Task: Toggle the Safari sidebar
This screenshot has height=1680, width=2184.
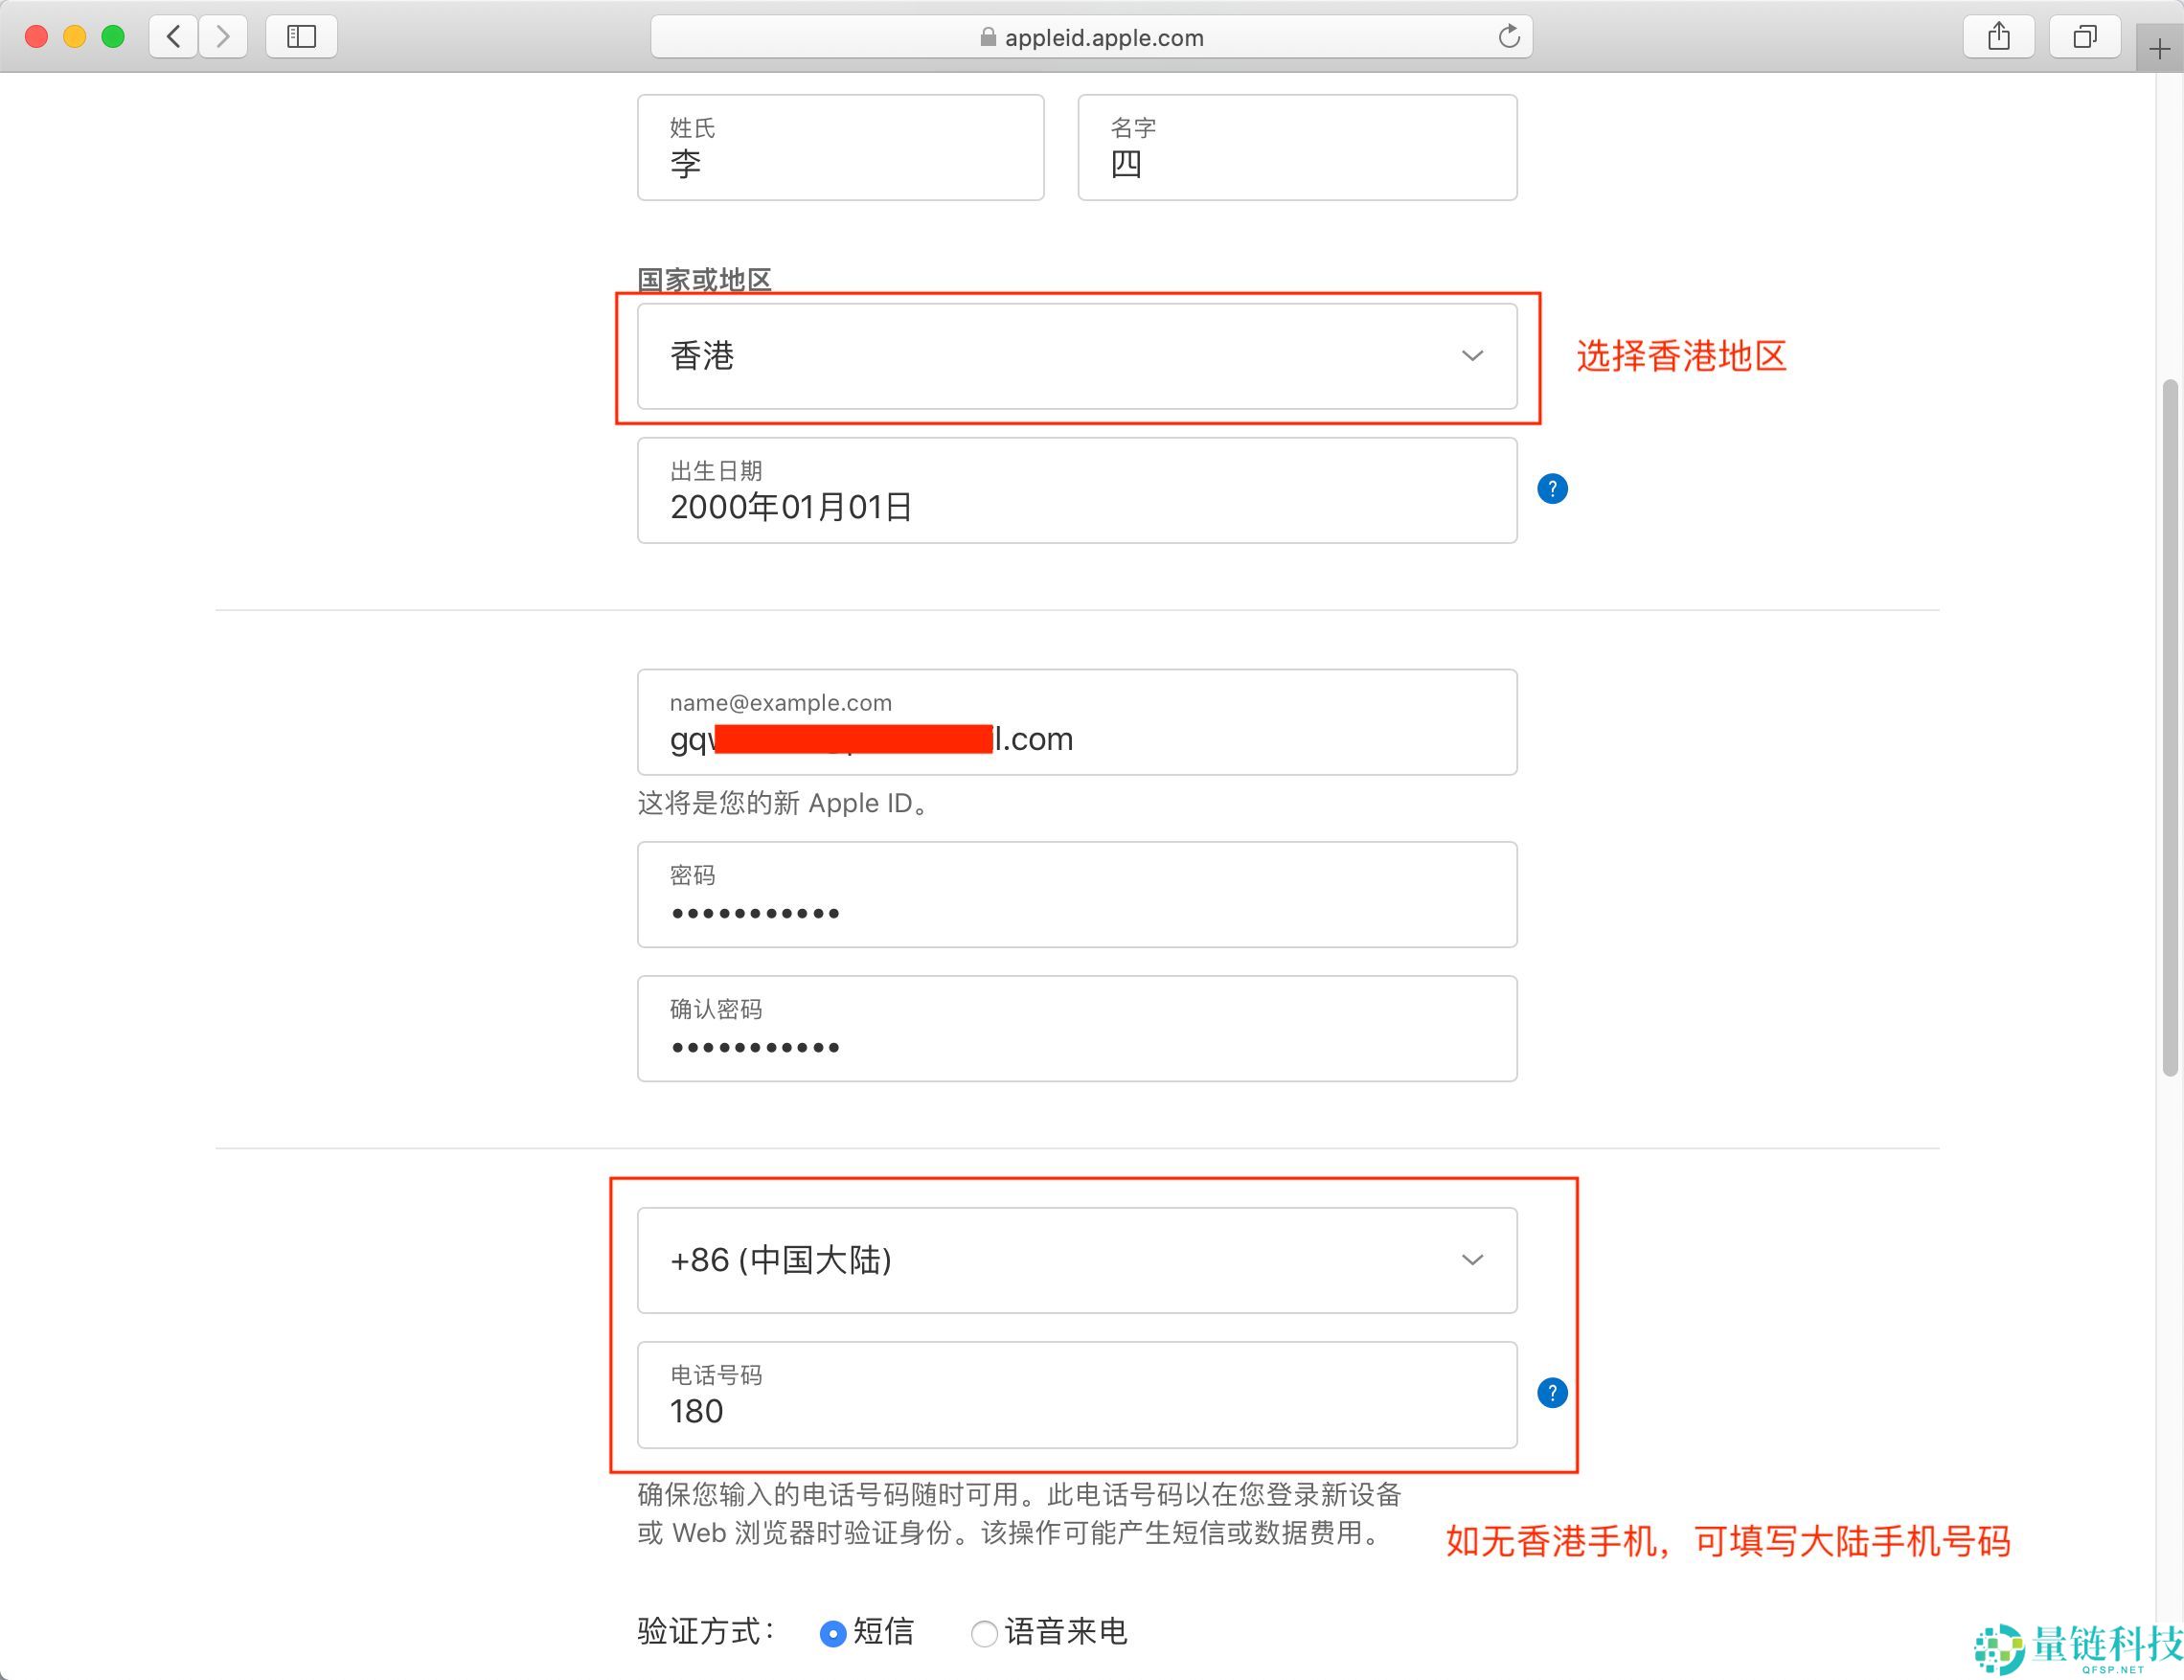Action: (x=301, y=37)
